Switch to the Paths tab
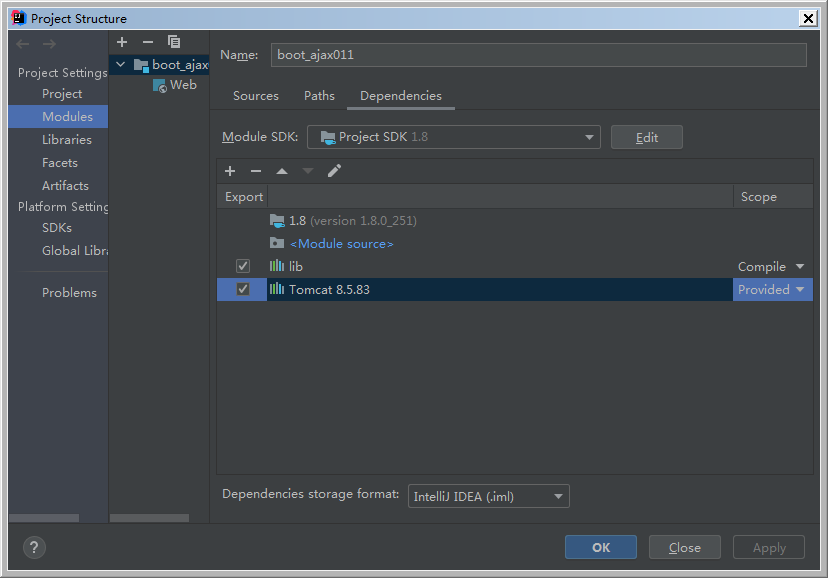The height and width of the screenshot is (578, 828). tap(319, 96)
